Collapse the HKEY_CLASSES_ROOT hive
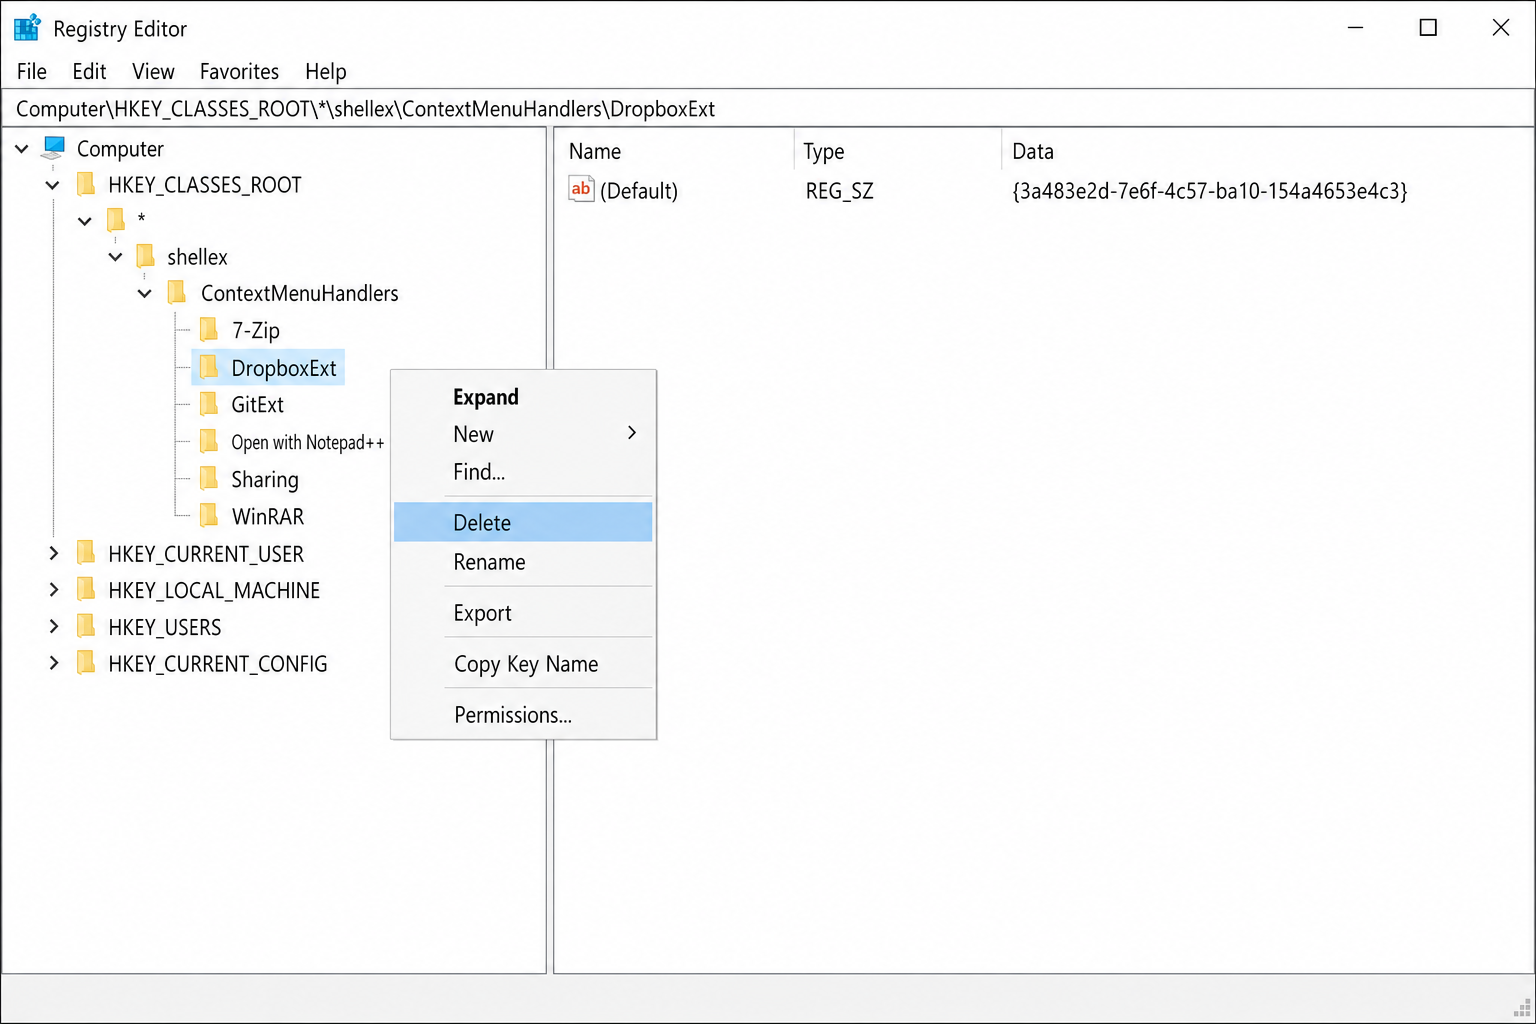The height and width of the screenshot is (1024, 1536). click(x=53, y=185)
